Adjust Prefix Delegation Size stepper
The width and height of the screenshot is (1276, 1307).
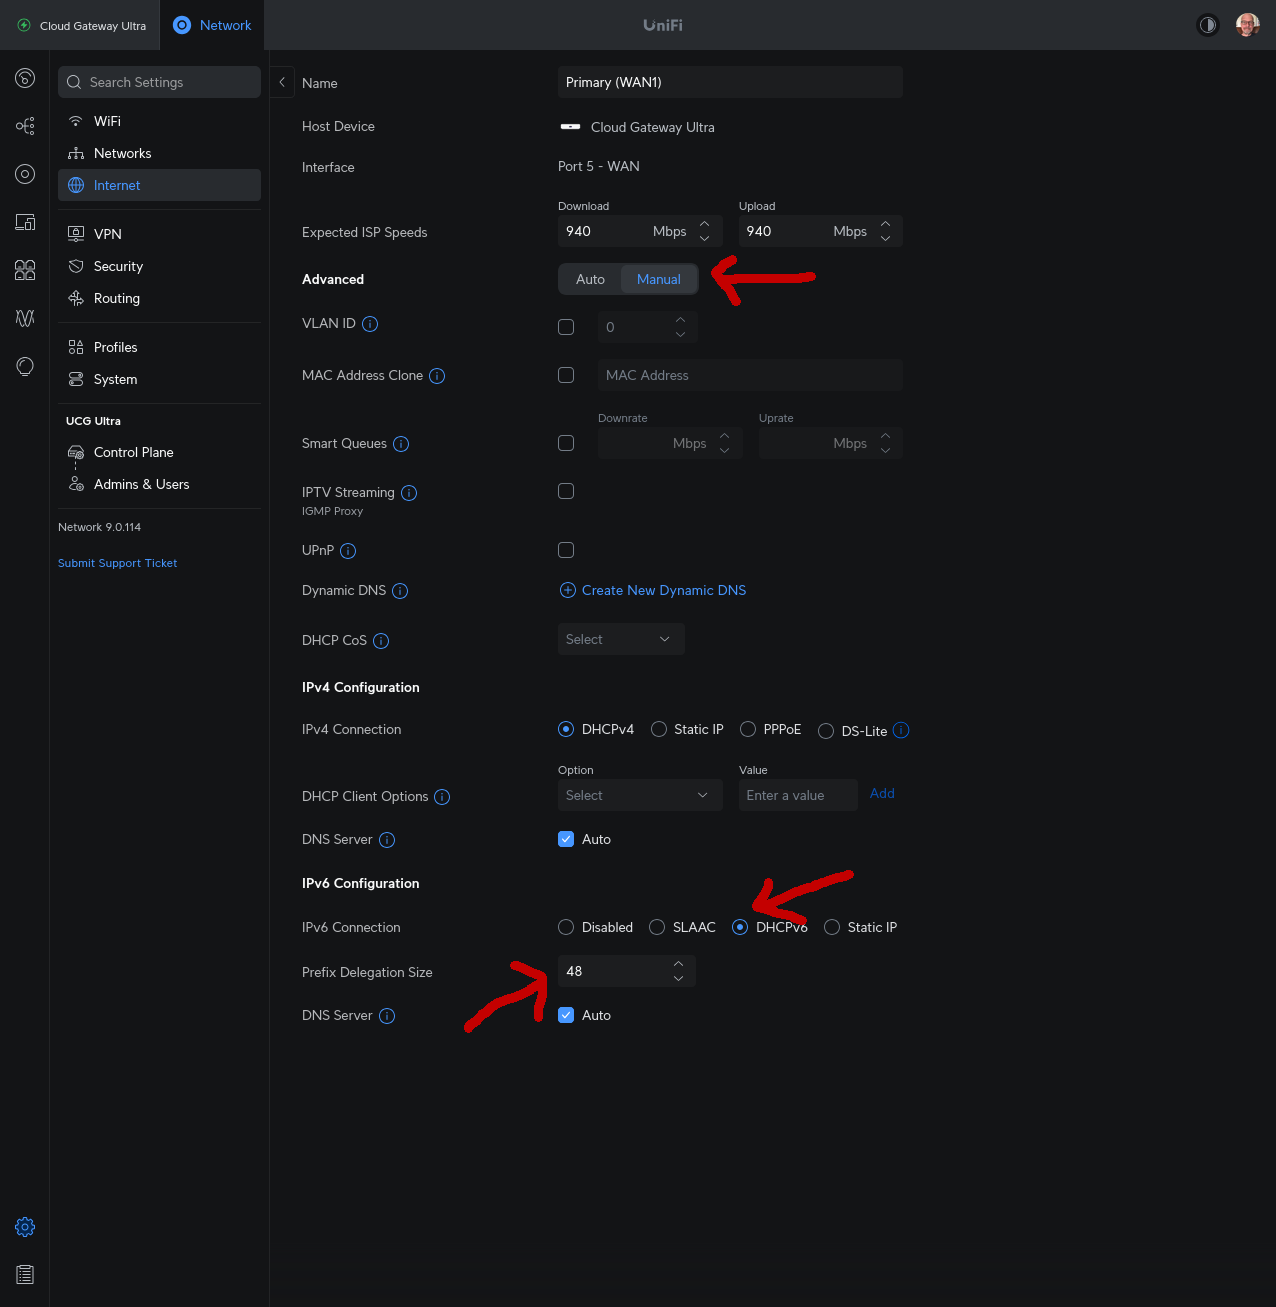tap(678, 971)
